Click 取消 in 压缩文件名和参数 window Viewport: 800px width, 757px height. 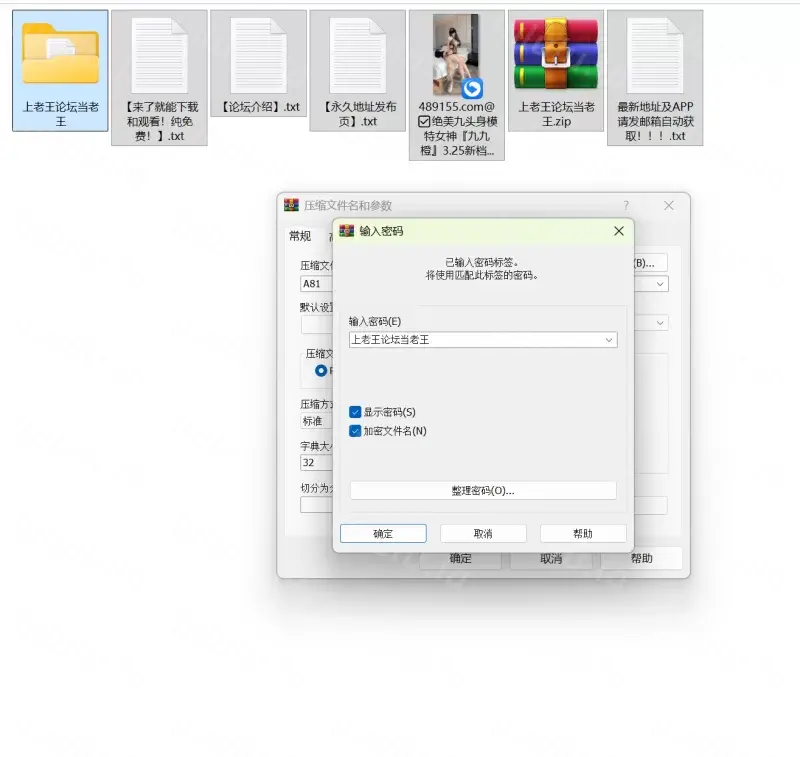point(551,559)
